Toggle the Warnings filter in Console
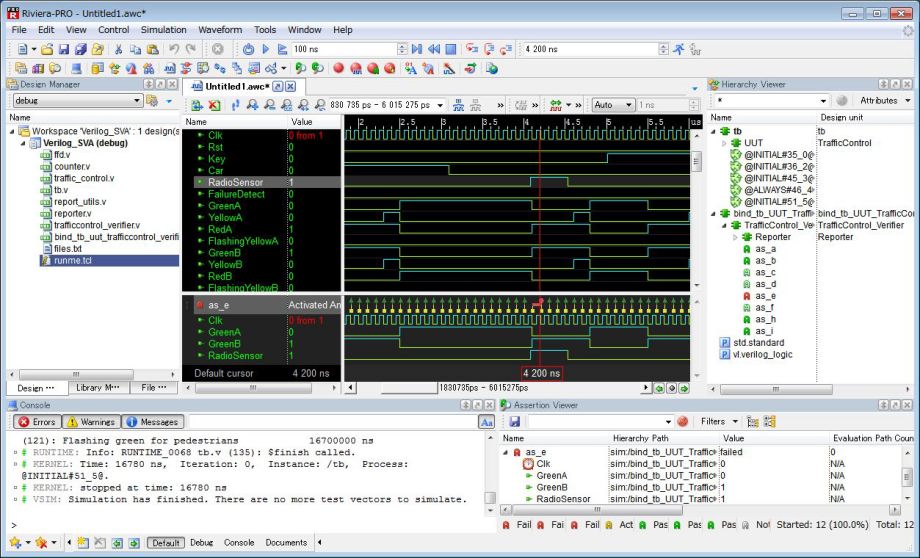This screenshot has width=920, height=558. (x=90, y=422)
